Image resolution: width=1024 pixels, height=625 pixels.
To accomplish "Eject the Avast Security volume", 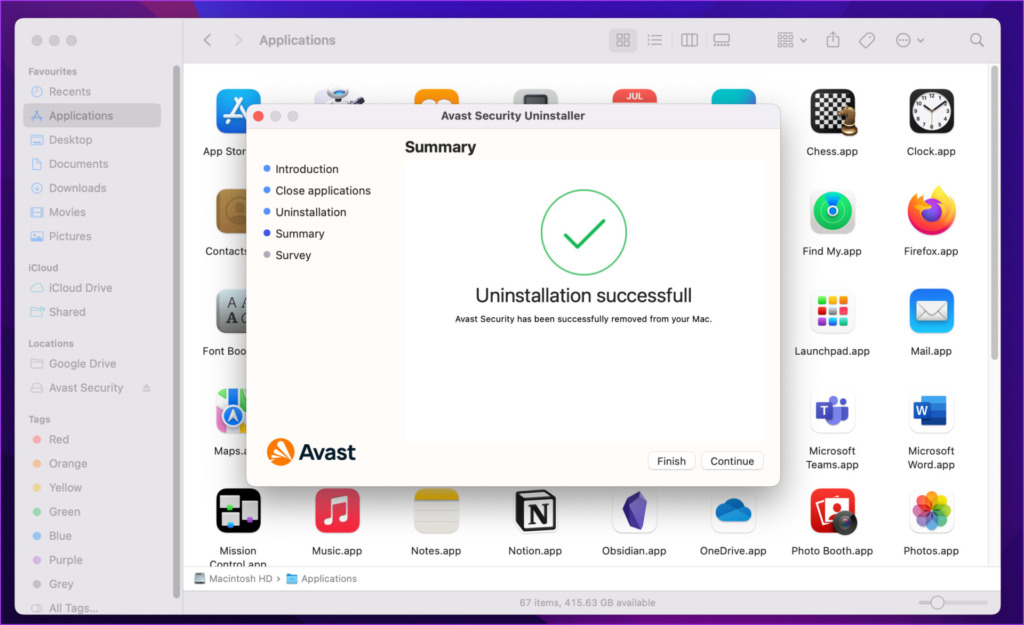I will 147,388.
